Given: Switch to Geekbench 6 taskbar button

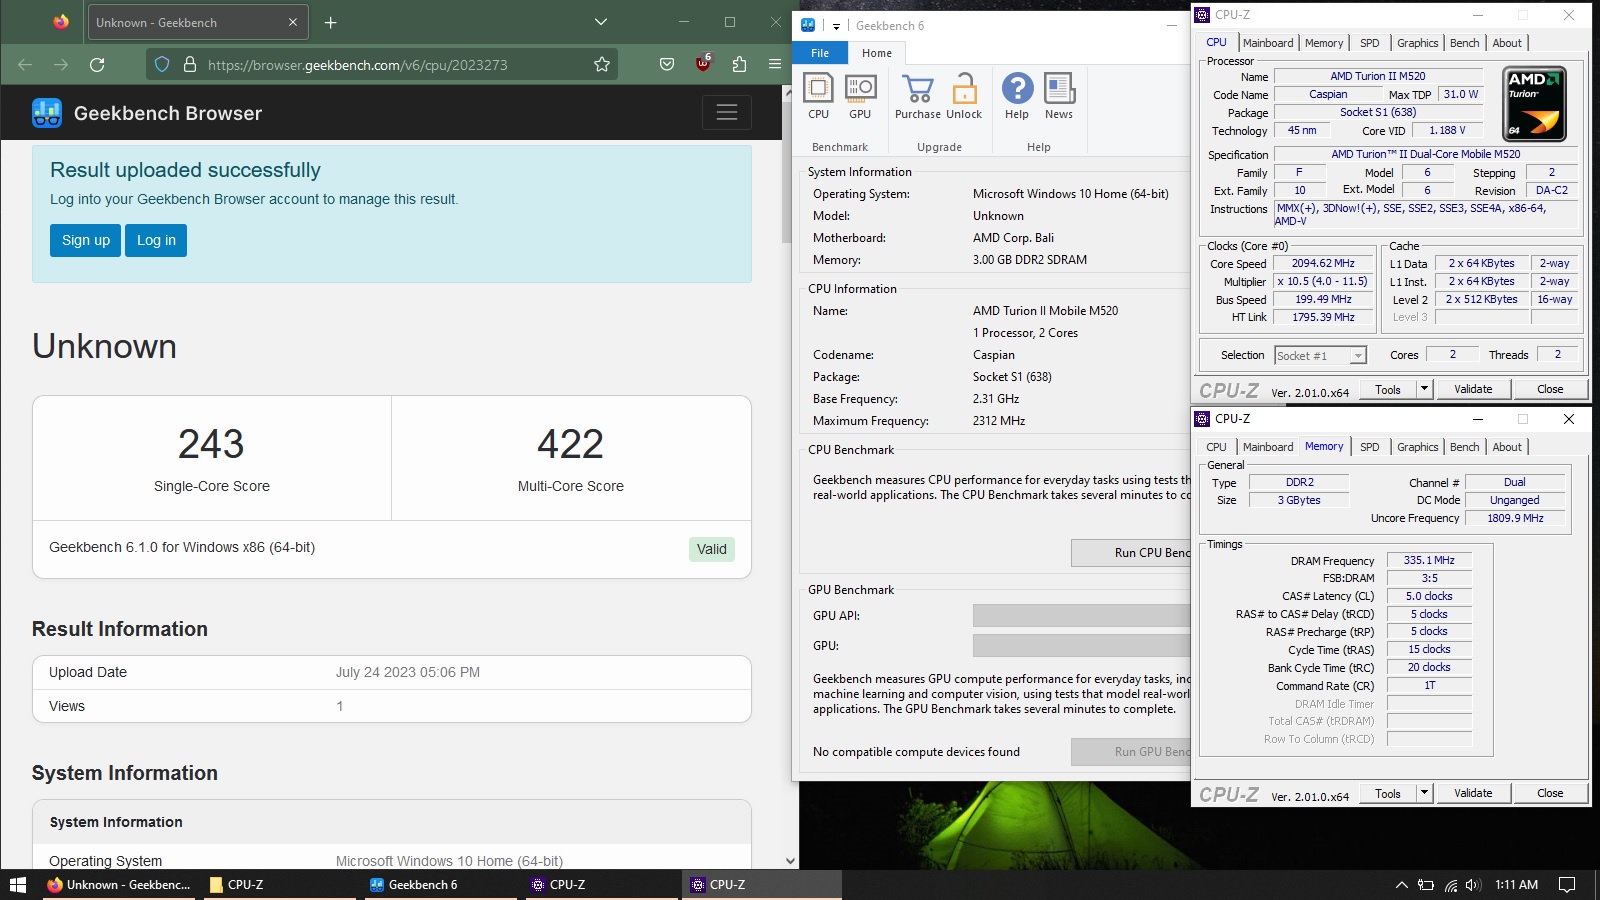Looking at the screenshot, I should 440,884.
